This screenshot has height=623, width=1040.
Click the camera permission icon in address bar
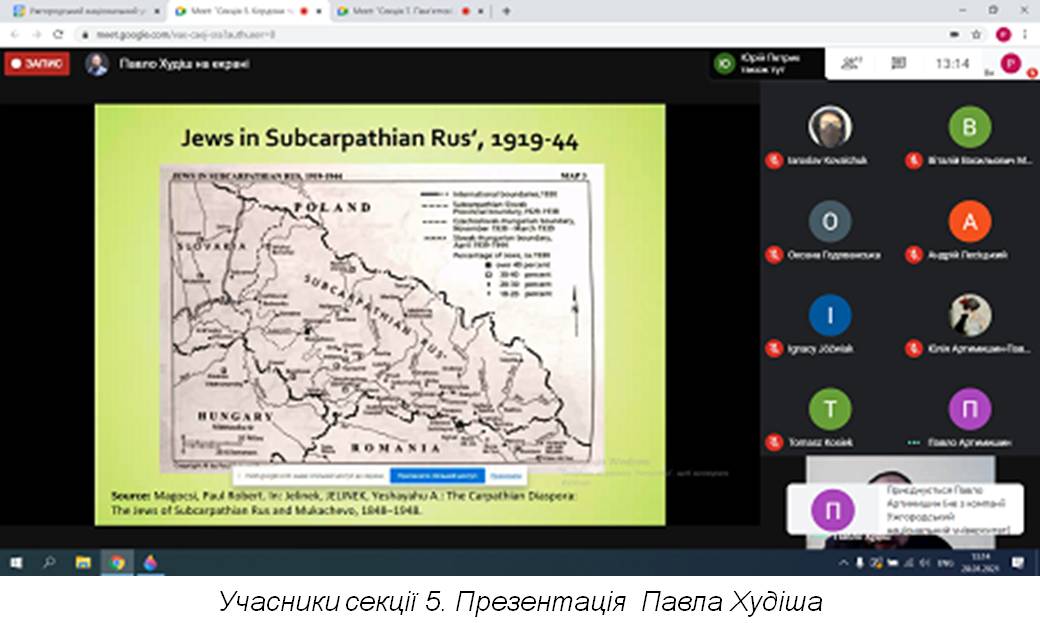(954, 35)
